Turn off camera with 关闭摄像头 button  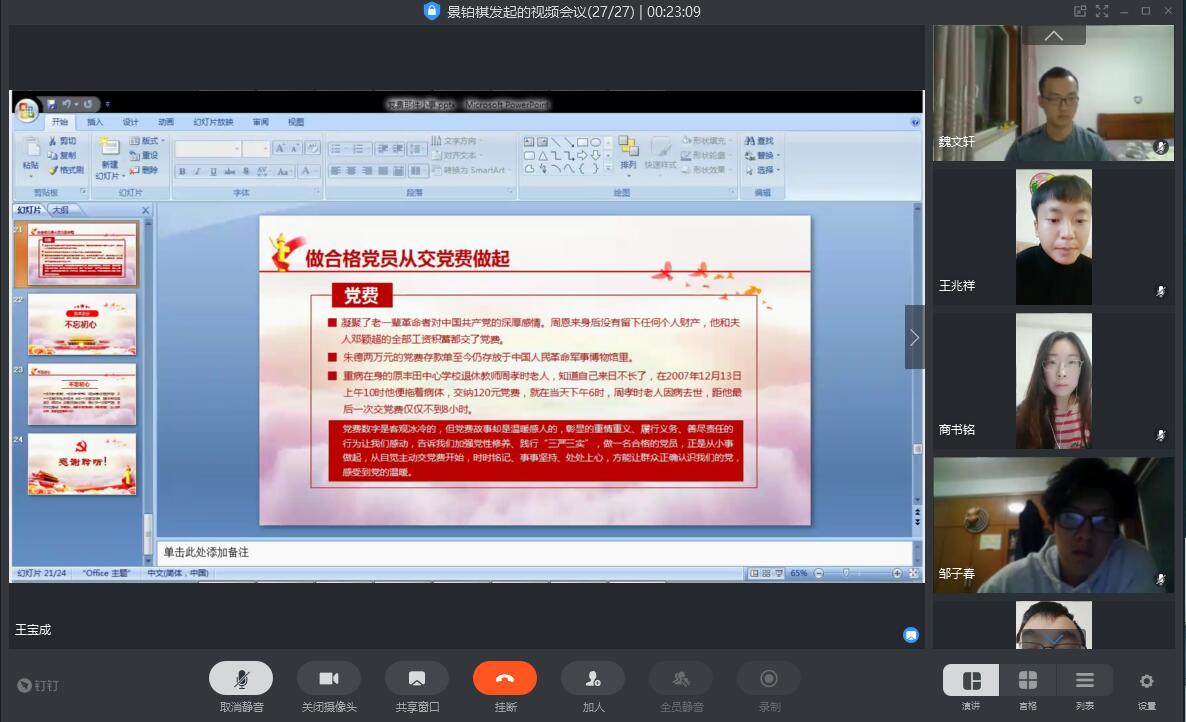329,678
